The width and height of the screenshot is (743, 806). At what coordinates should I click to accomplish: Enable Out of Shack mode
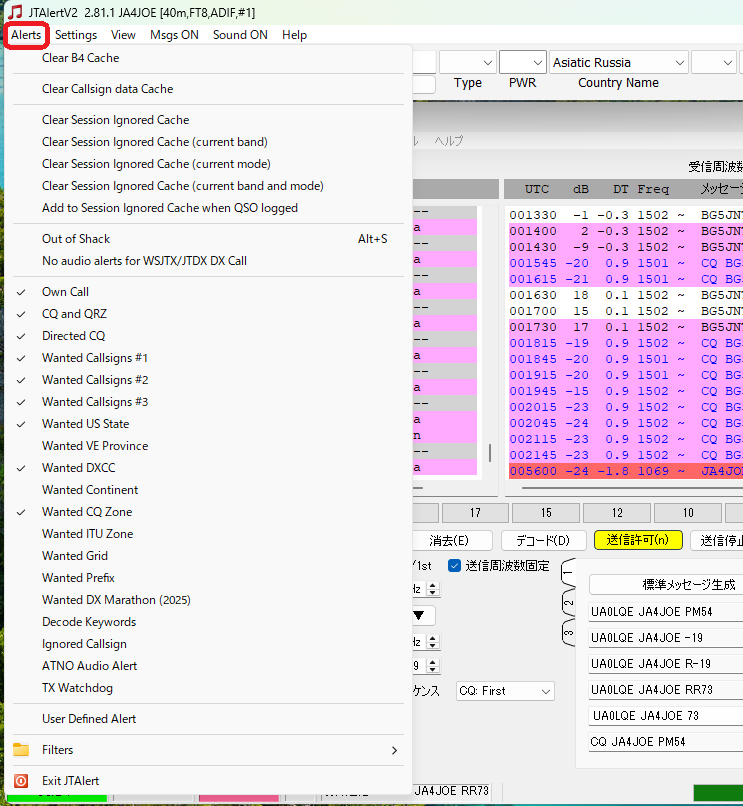[x=208, y=239]
